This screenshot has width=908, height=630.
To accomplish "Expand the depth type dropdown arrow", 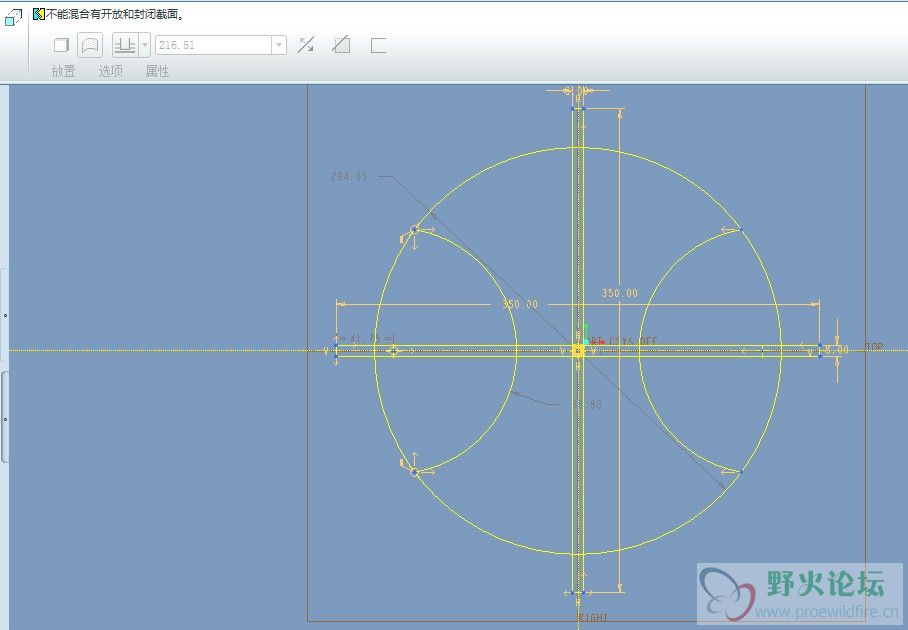I will point(145,45).
